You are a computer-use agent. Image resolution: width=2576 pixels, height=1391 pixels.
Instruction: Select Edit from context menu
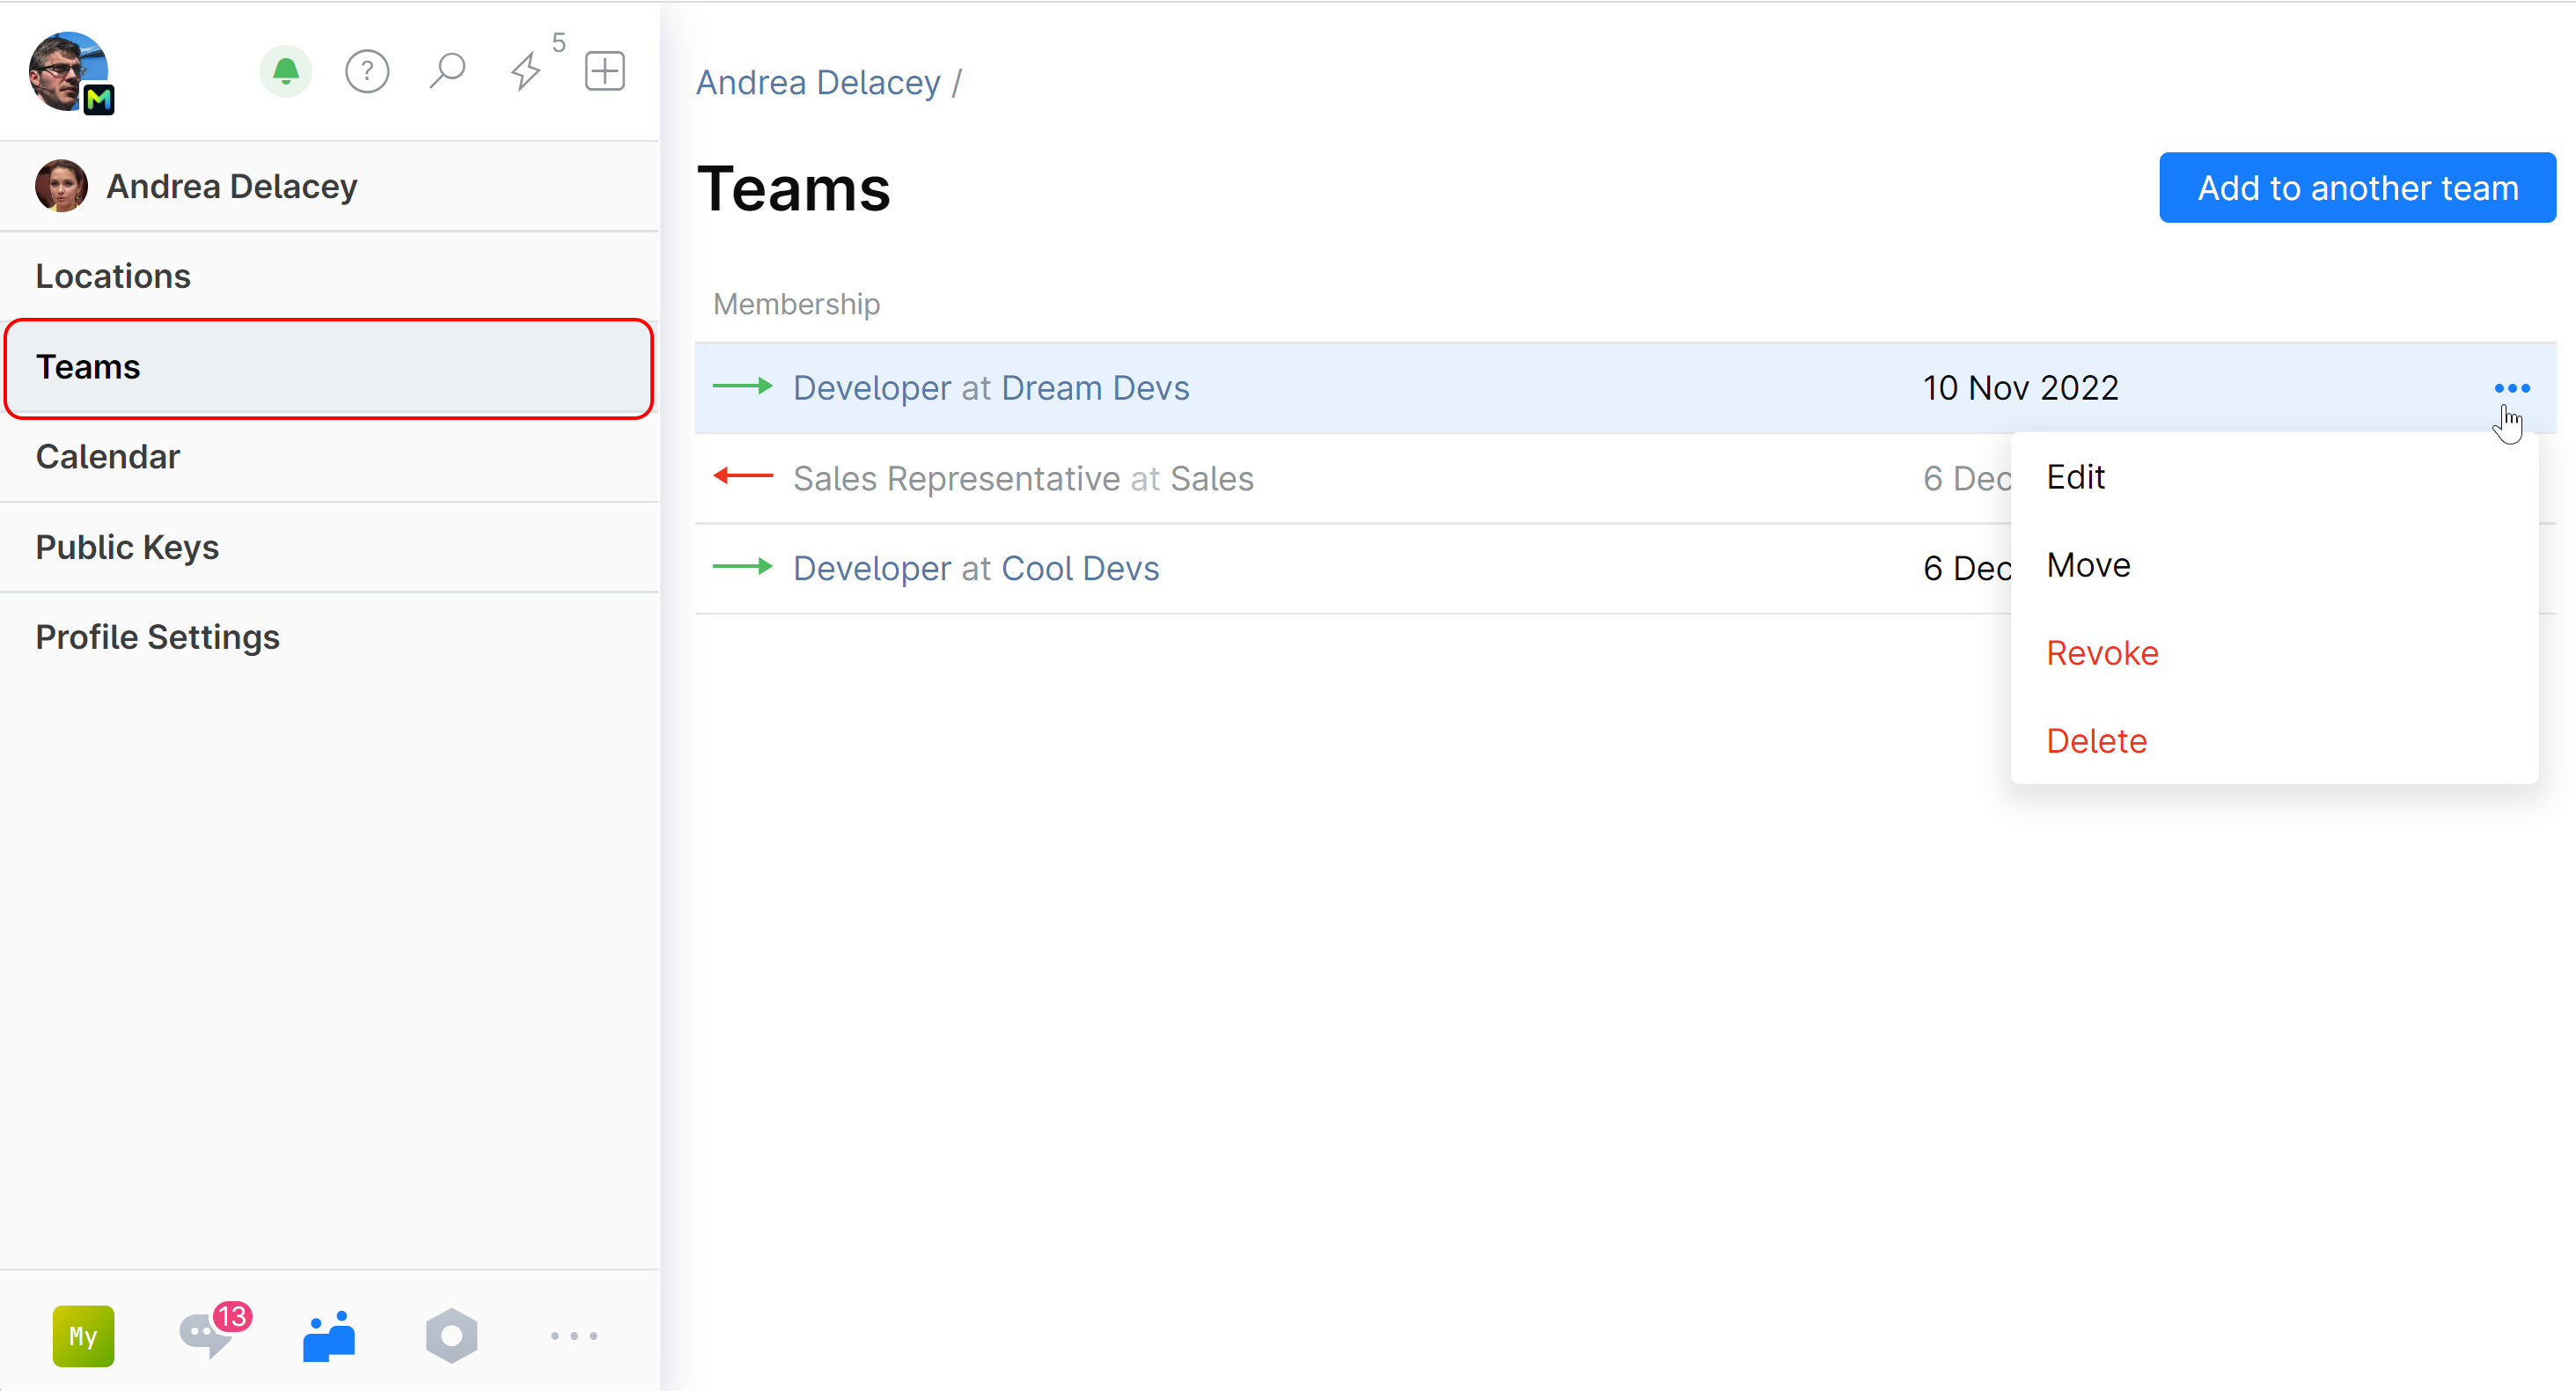click(2075, 477)
